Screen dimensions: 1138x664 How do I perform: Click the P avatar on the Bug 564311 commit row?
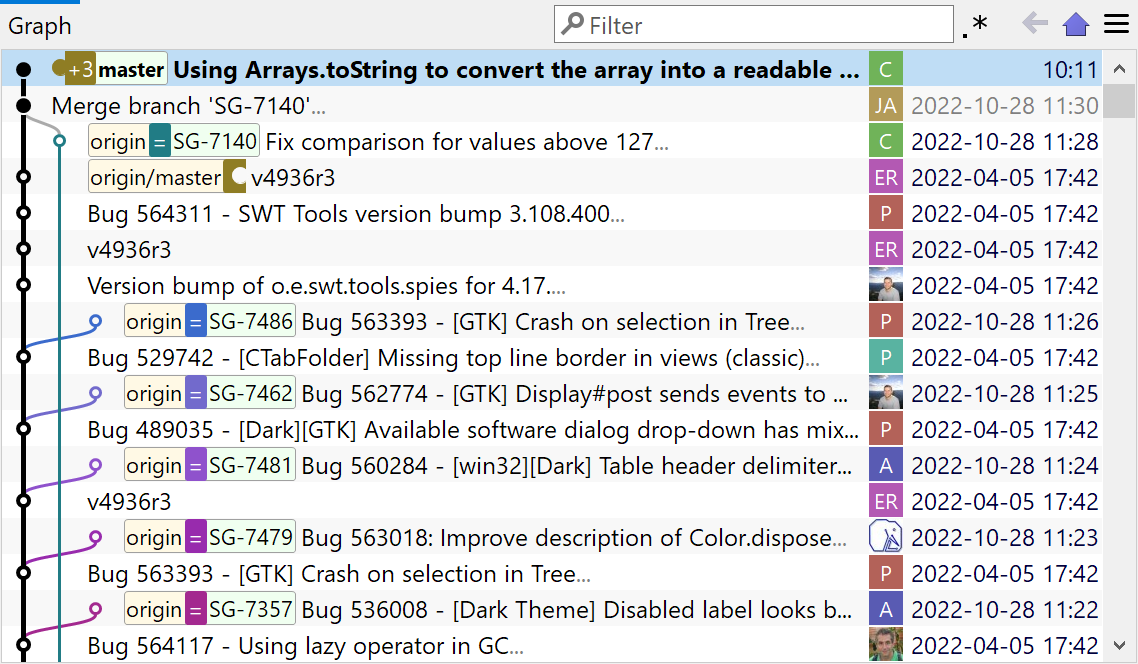885,213
